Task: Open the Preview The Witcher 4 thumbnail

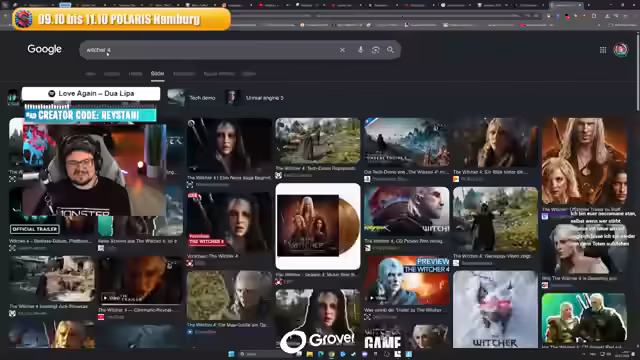Action: [x=407, y=280]
